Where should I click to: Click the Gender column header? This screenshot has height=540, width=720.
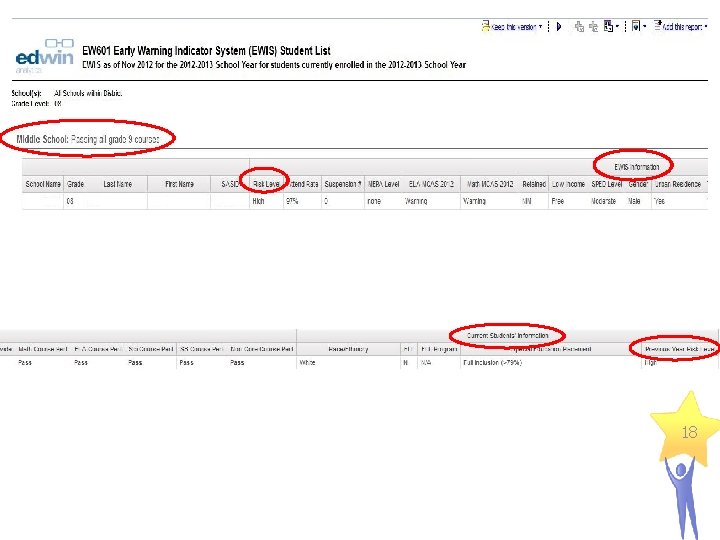[638, 184]
